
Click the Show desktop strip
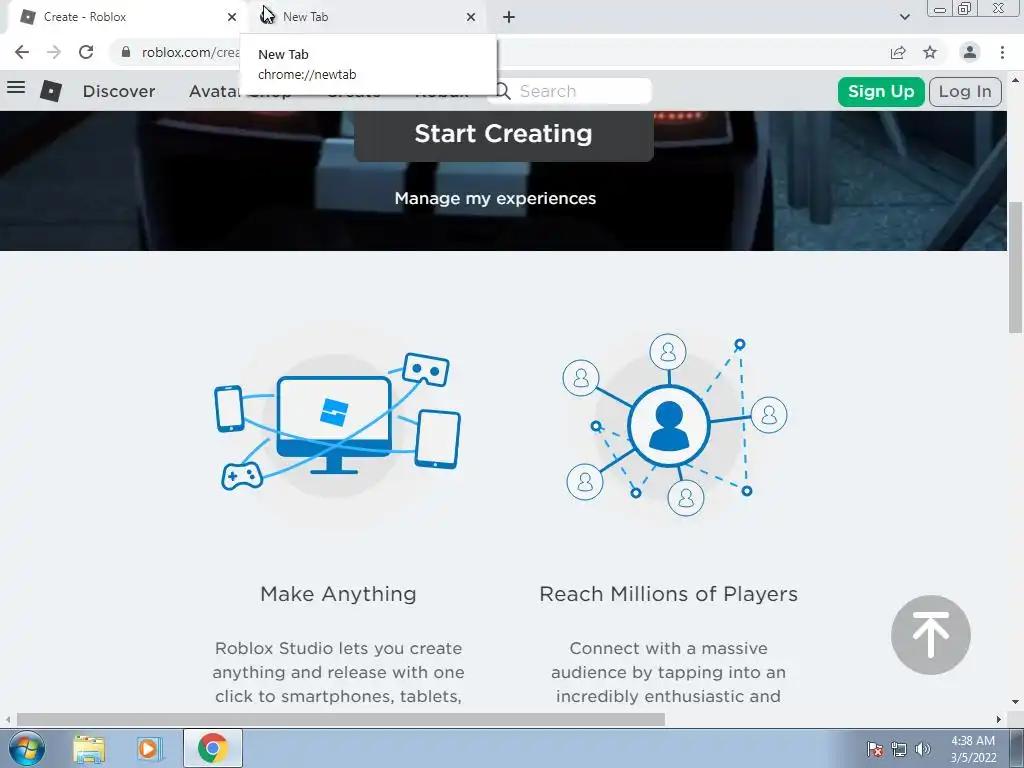1017,748
